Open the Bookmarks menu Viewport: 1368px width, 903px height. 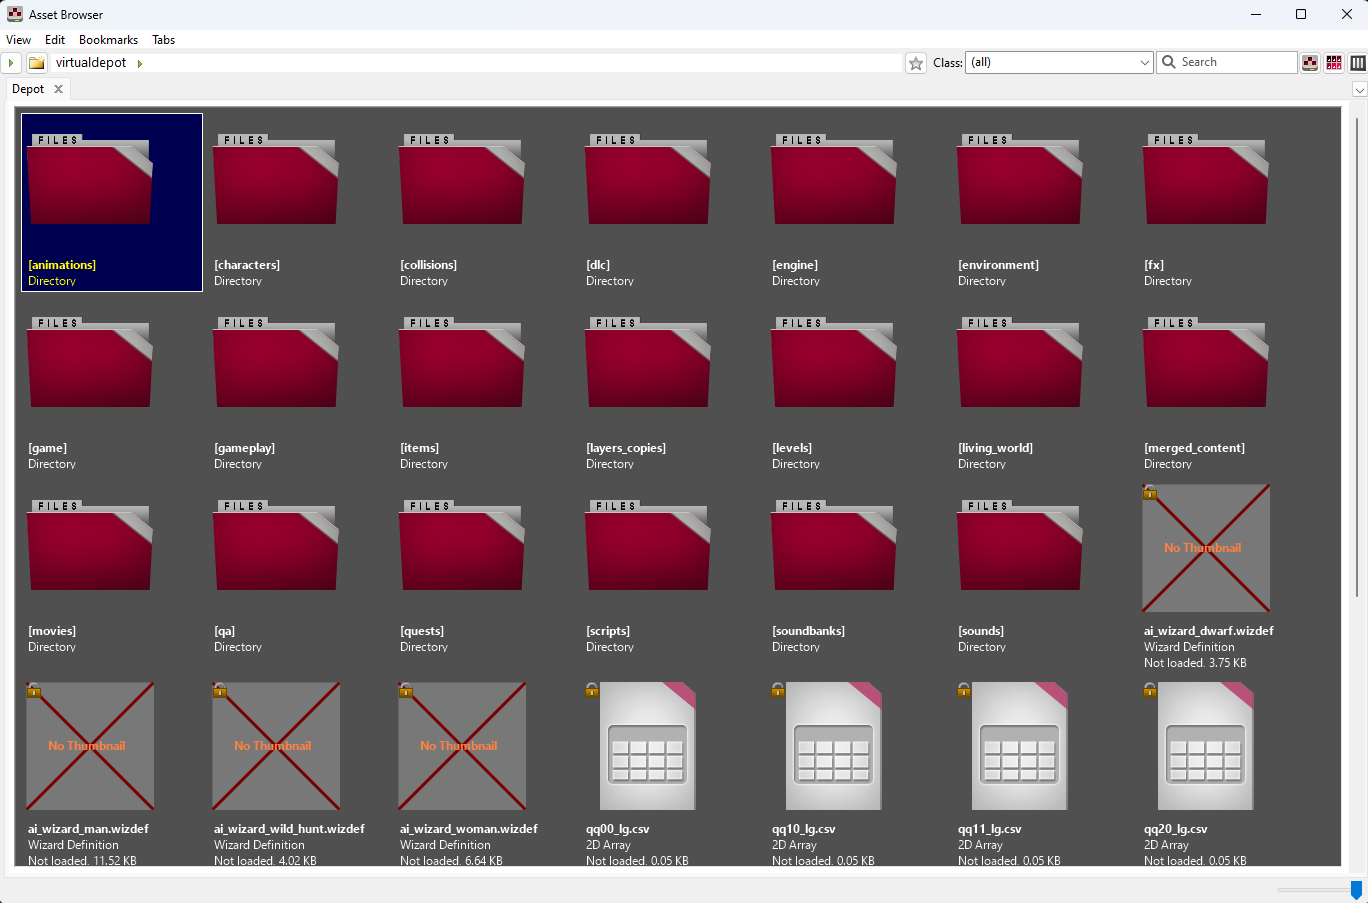[x=108, y=40]
